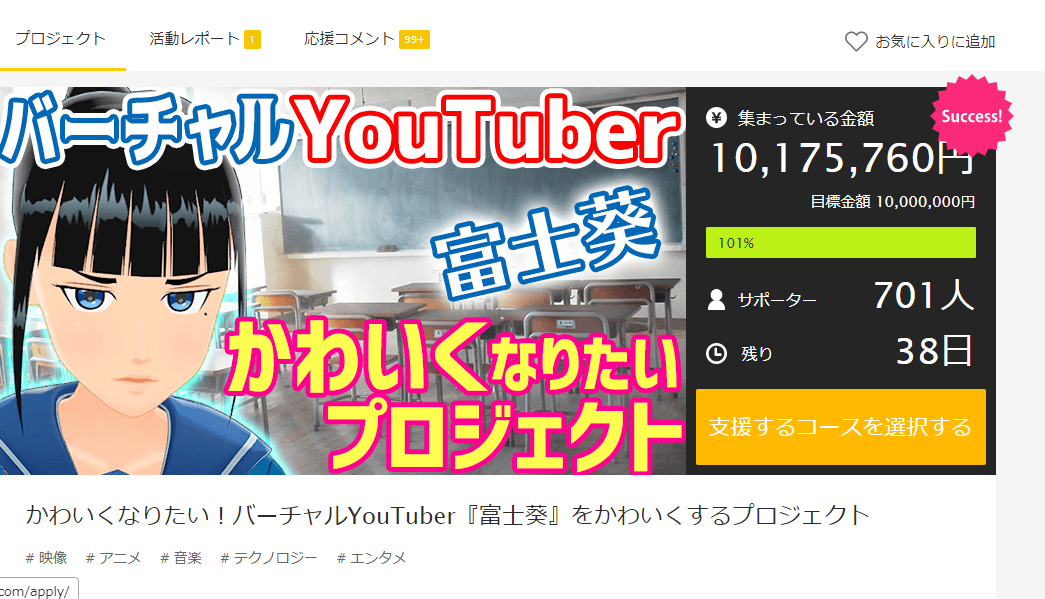Click the heart favorite icon
This screenshot has height=599, width=1045.
[x=856, y=41]
